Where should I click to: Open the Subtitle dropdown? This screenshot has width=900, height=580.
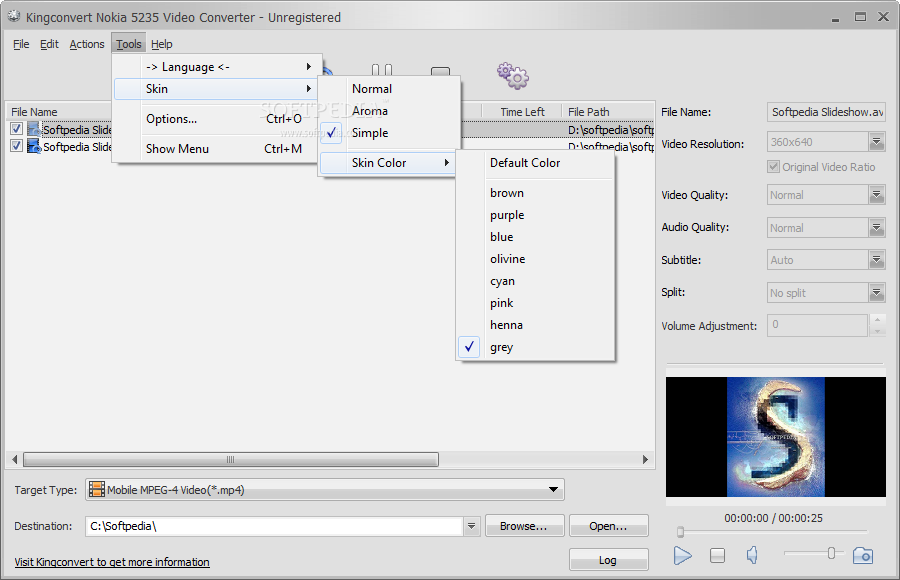pos(876,260)
